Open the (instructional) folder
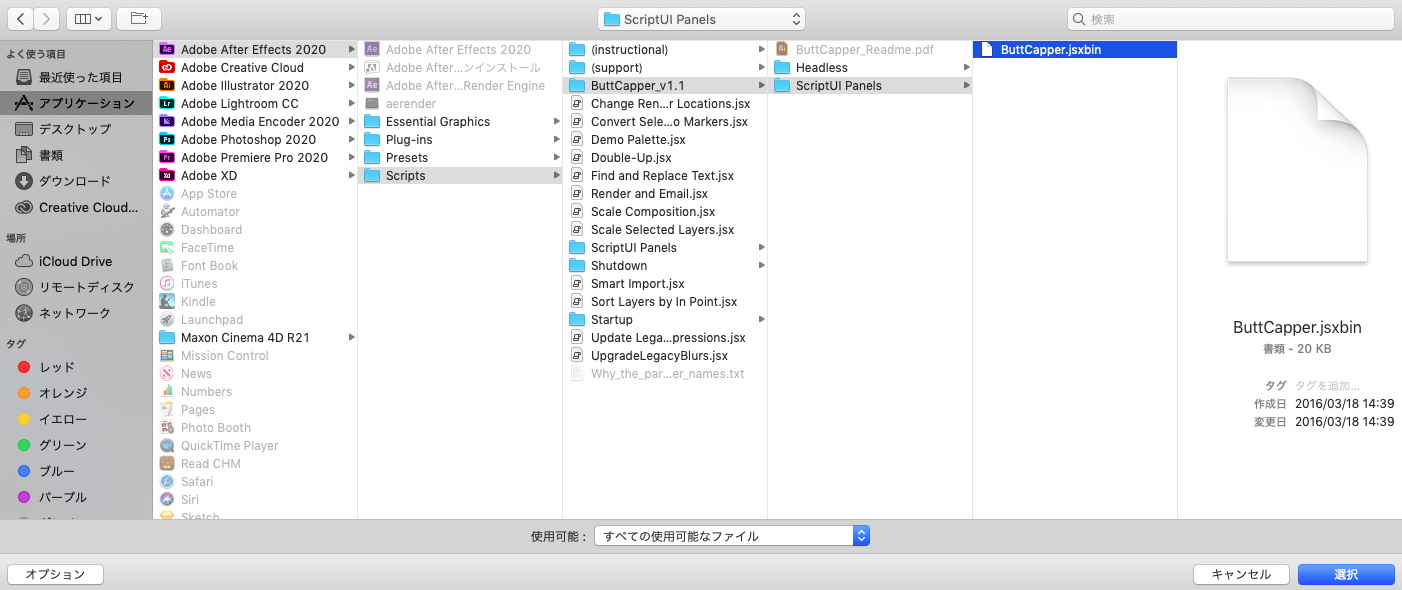The height and width of the screenshot is (590, 1402). [665, 49]
